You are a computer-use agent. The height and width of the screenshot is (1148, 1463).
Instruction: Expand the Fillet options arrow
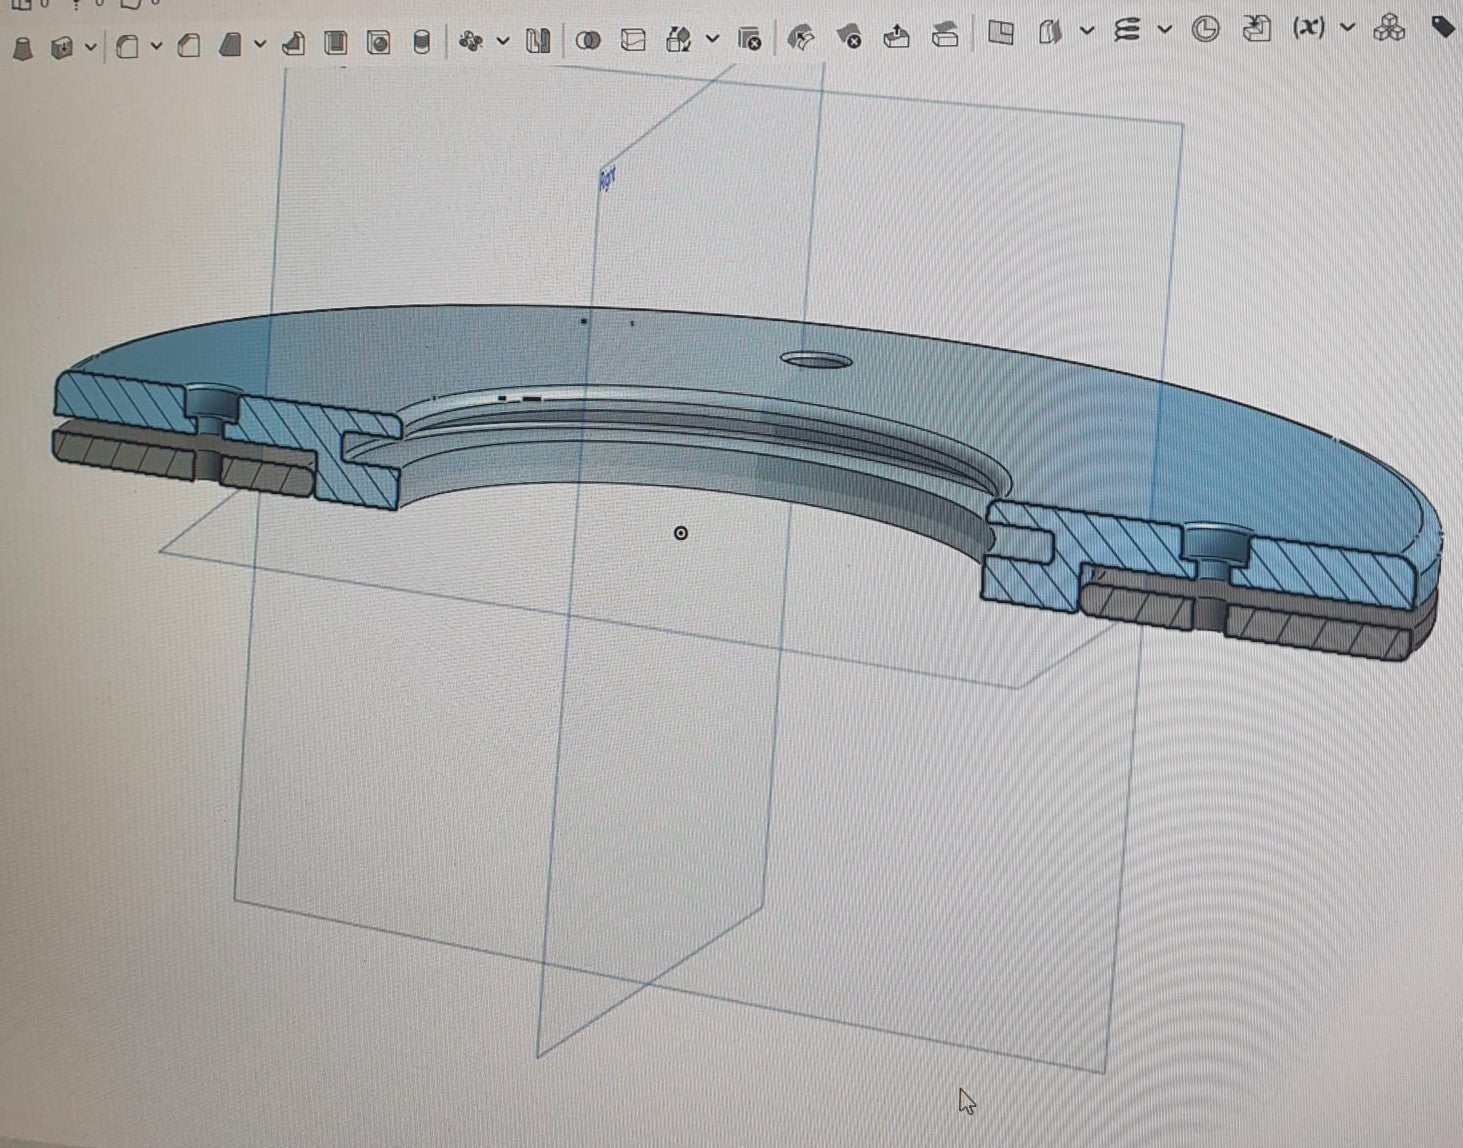pos(156,45)
